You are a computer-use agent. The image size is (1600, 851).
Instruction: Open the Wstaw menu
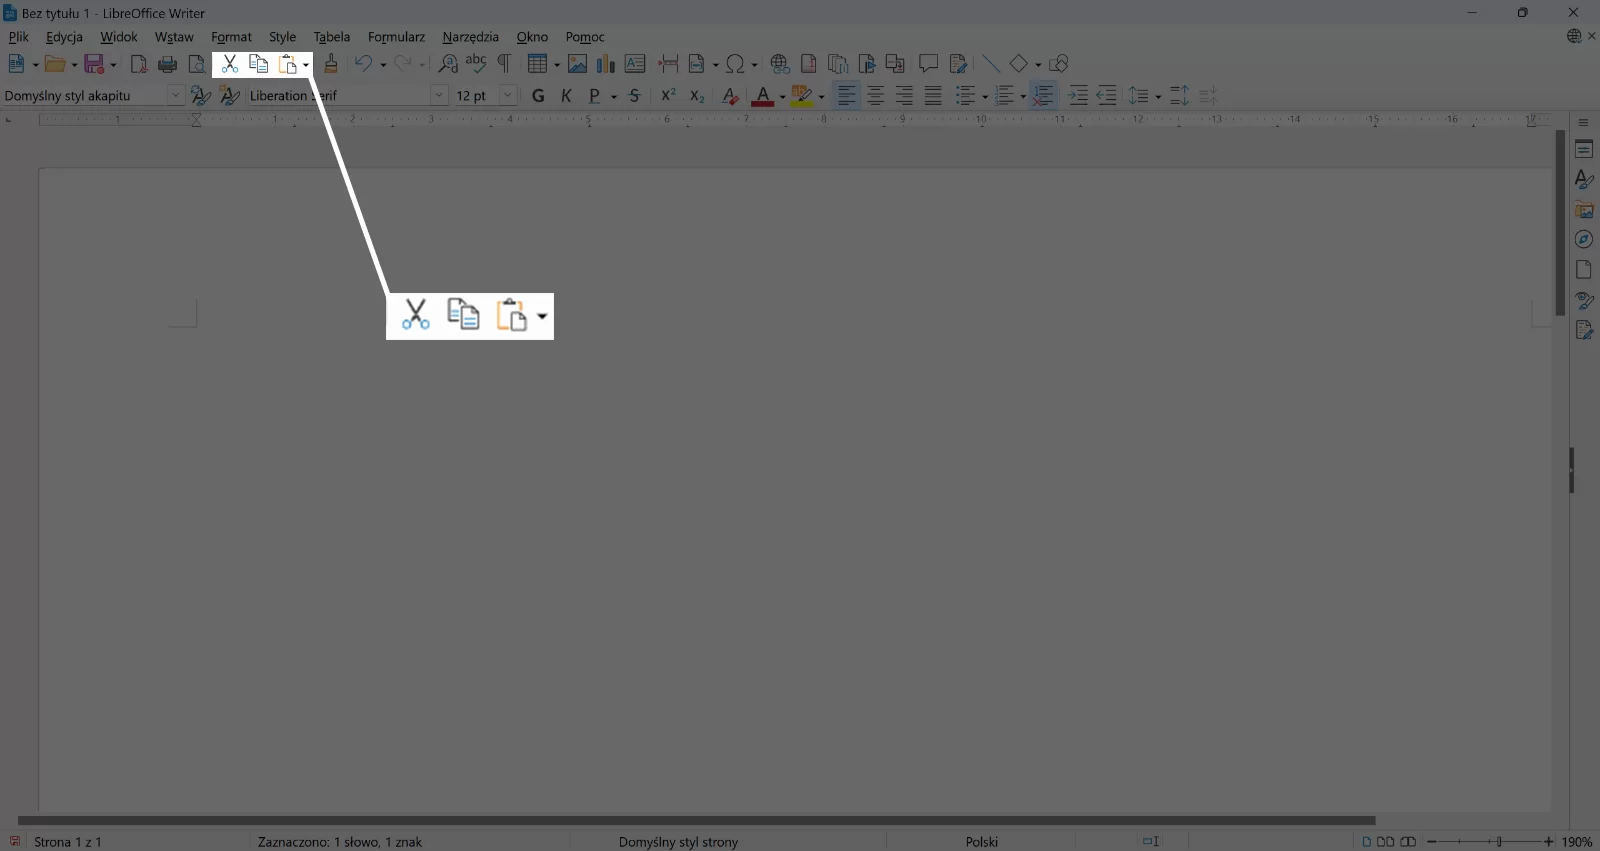pos(174,37)
